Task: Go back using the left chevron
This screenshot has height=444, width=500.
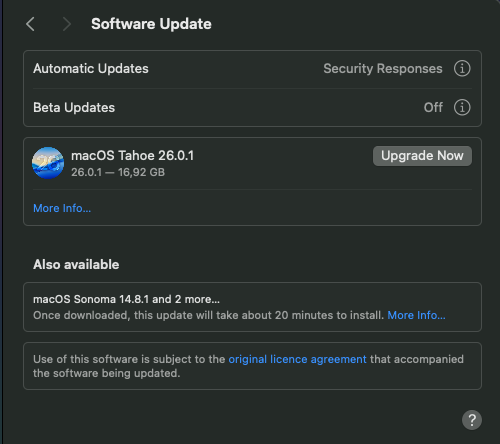Action: coord(30,24)
